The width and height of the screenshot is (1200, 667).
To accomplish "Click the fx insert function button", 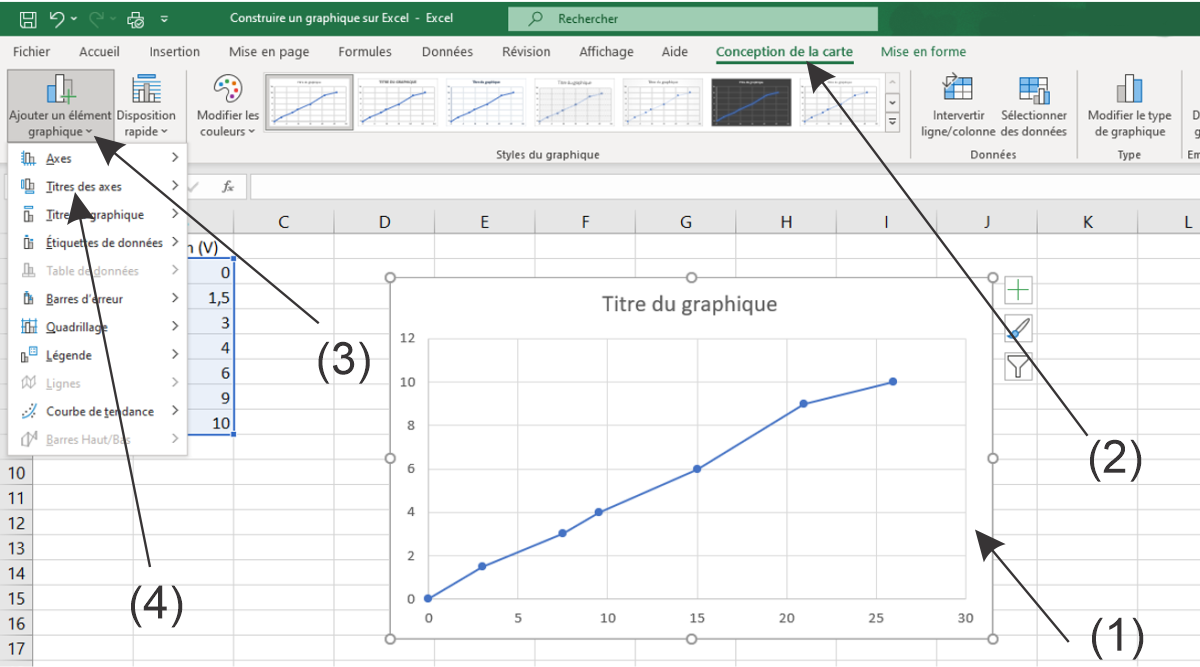I will click(228, 187).
